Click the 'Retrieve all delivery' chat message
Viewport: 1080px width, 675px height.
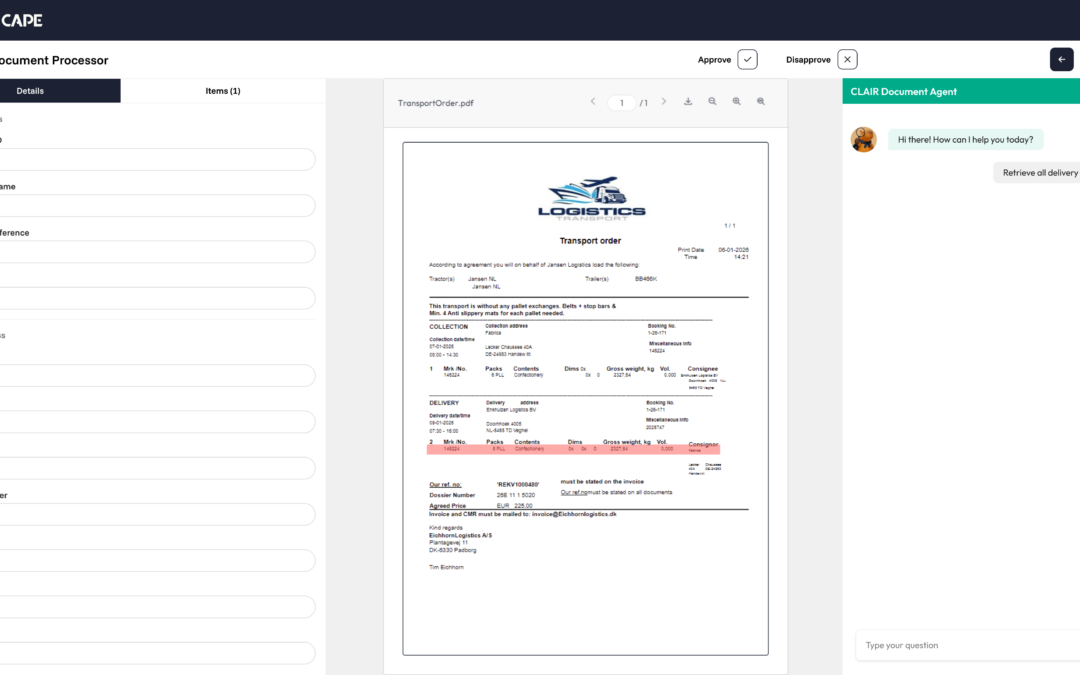click(x=1037, y=173)
